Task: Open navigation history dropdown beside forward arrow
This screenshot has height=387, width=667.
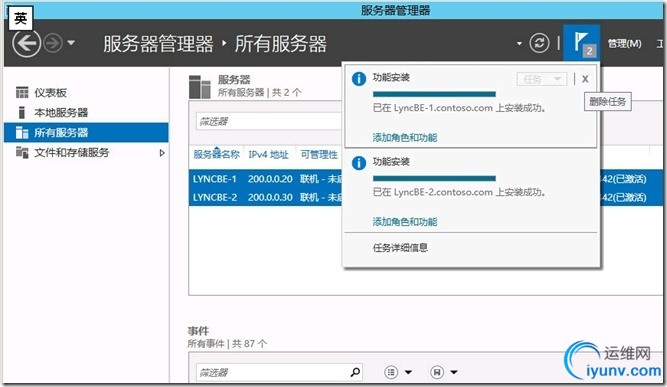Action: 71,43
